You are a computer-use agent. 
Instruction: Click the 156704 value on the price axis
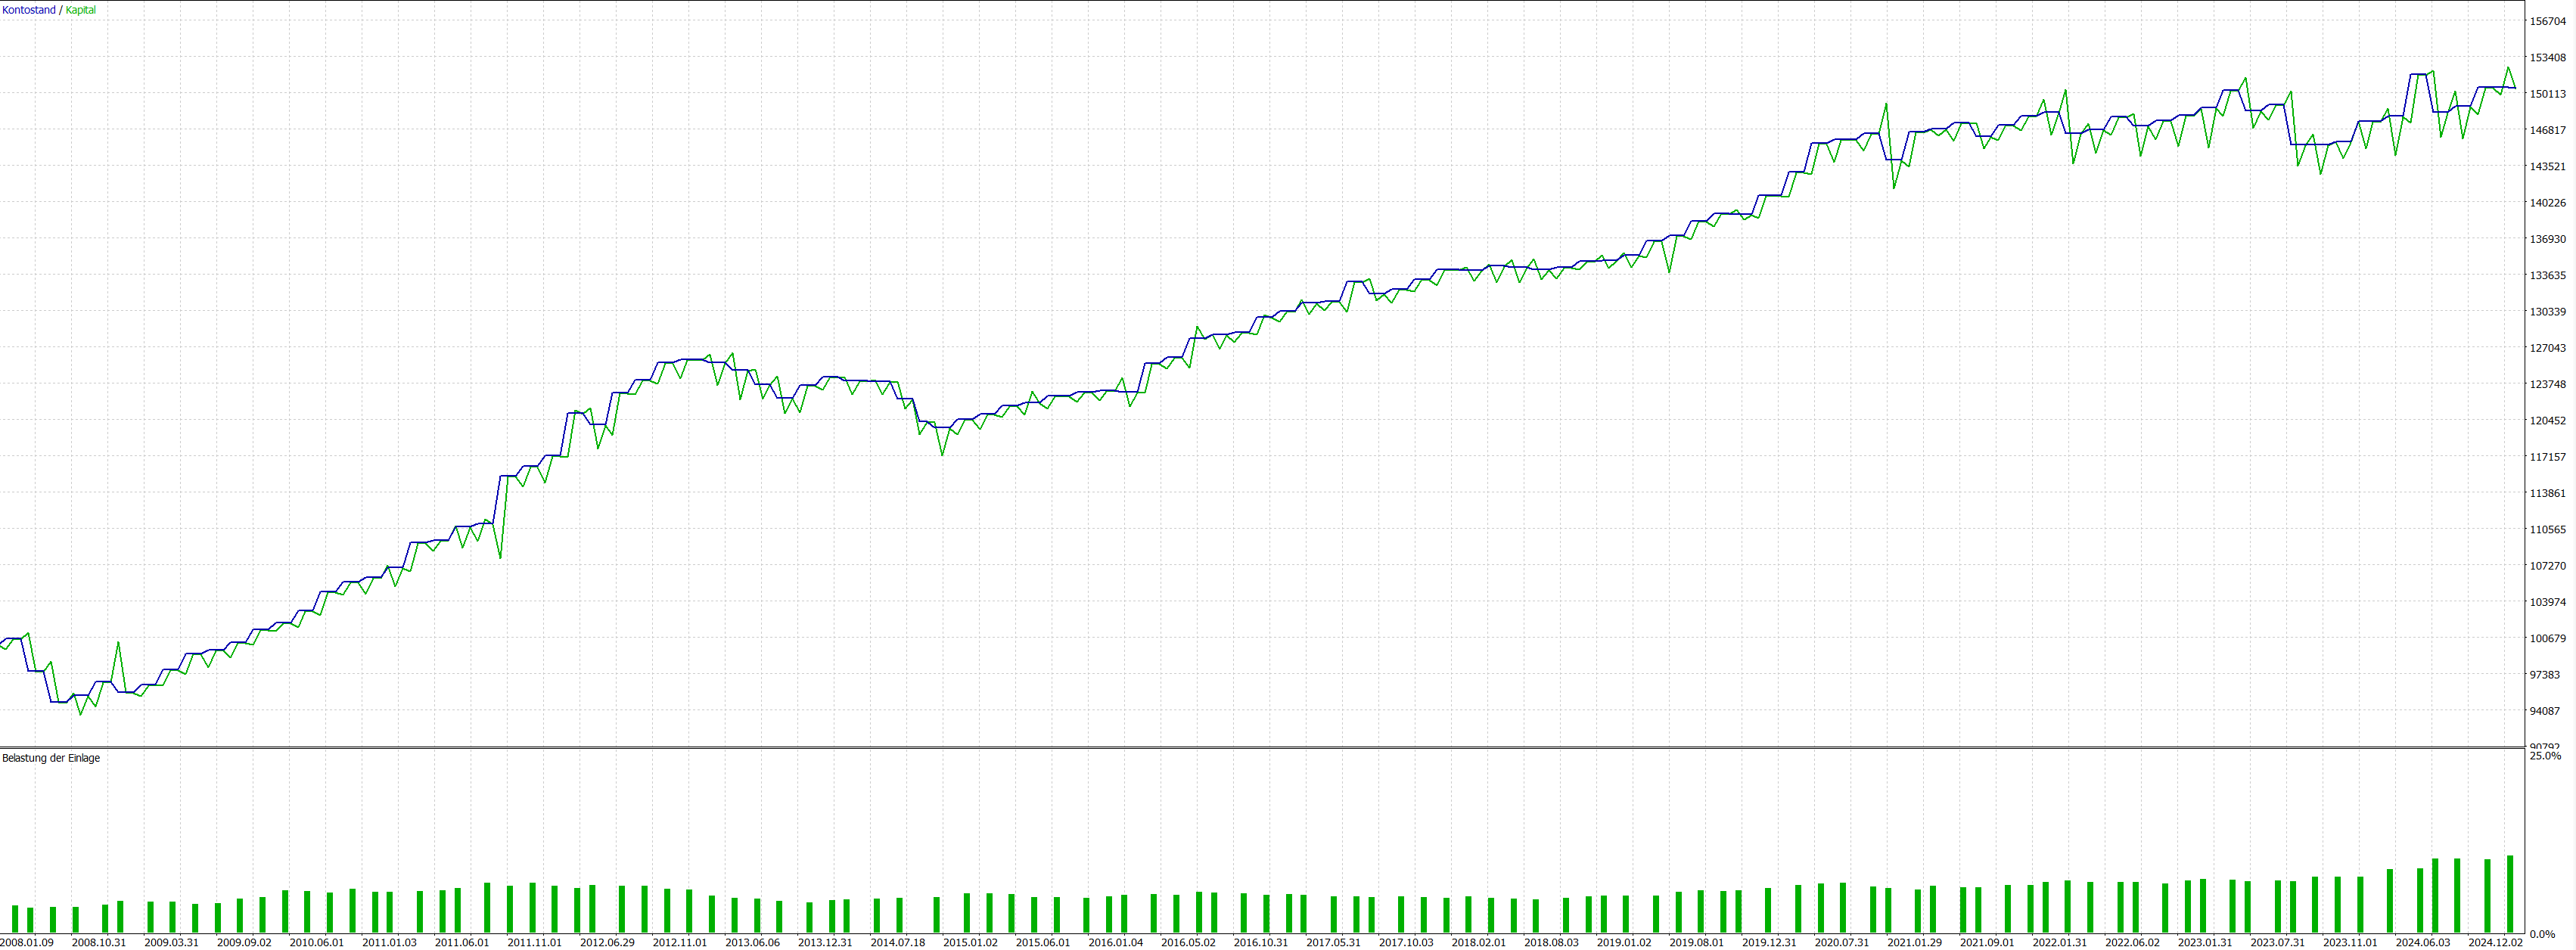point(2547,21)
